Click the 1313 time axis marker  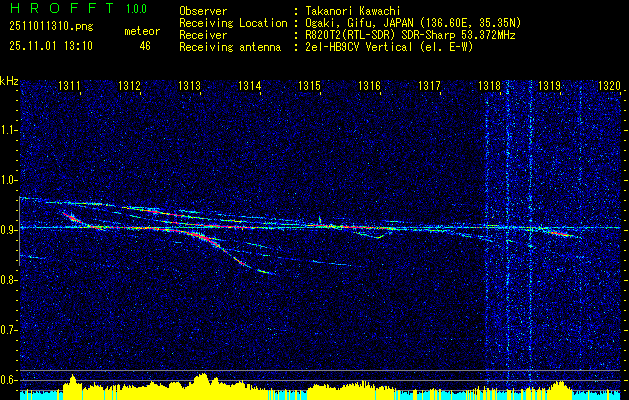pos(189,86)
